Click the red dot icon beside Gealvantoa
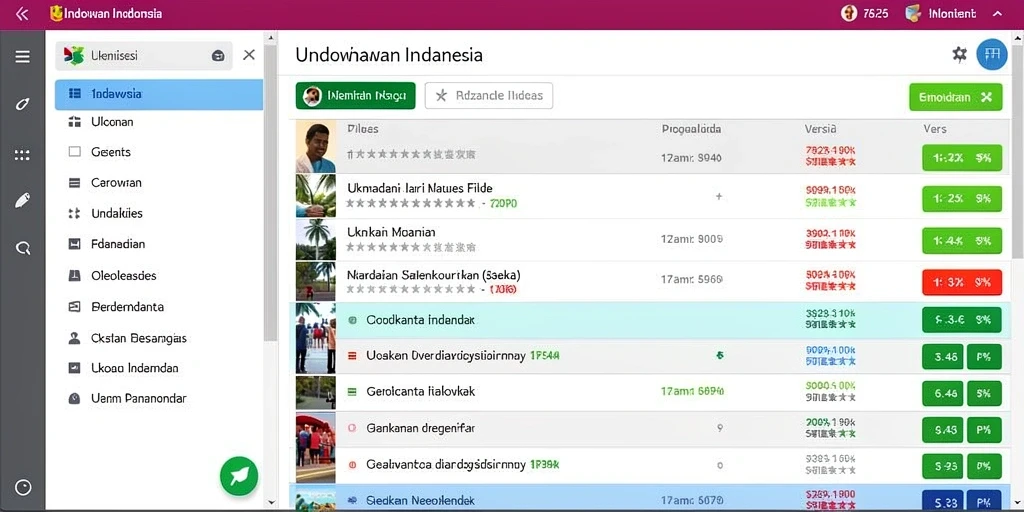The image size is (1024, 512). (x=353, y=465)
